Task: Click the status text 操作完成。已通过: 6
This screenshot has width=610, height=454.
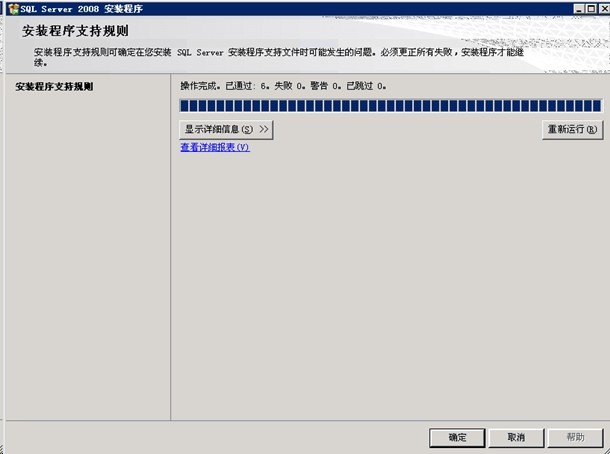Action: click(x=225, y=86)
